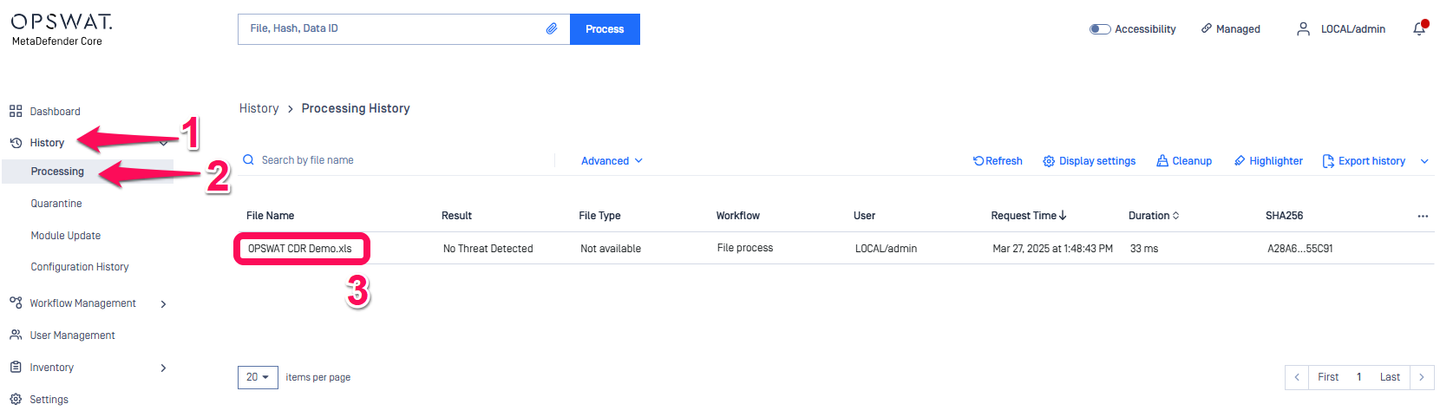
Task: Click the Workflow column header
Action: [738, 215]
